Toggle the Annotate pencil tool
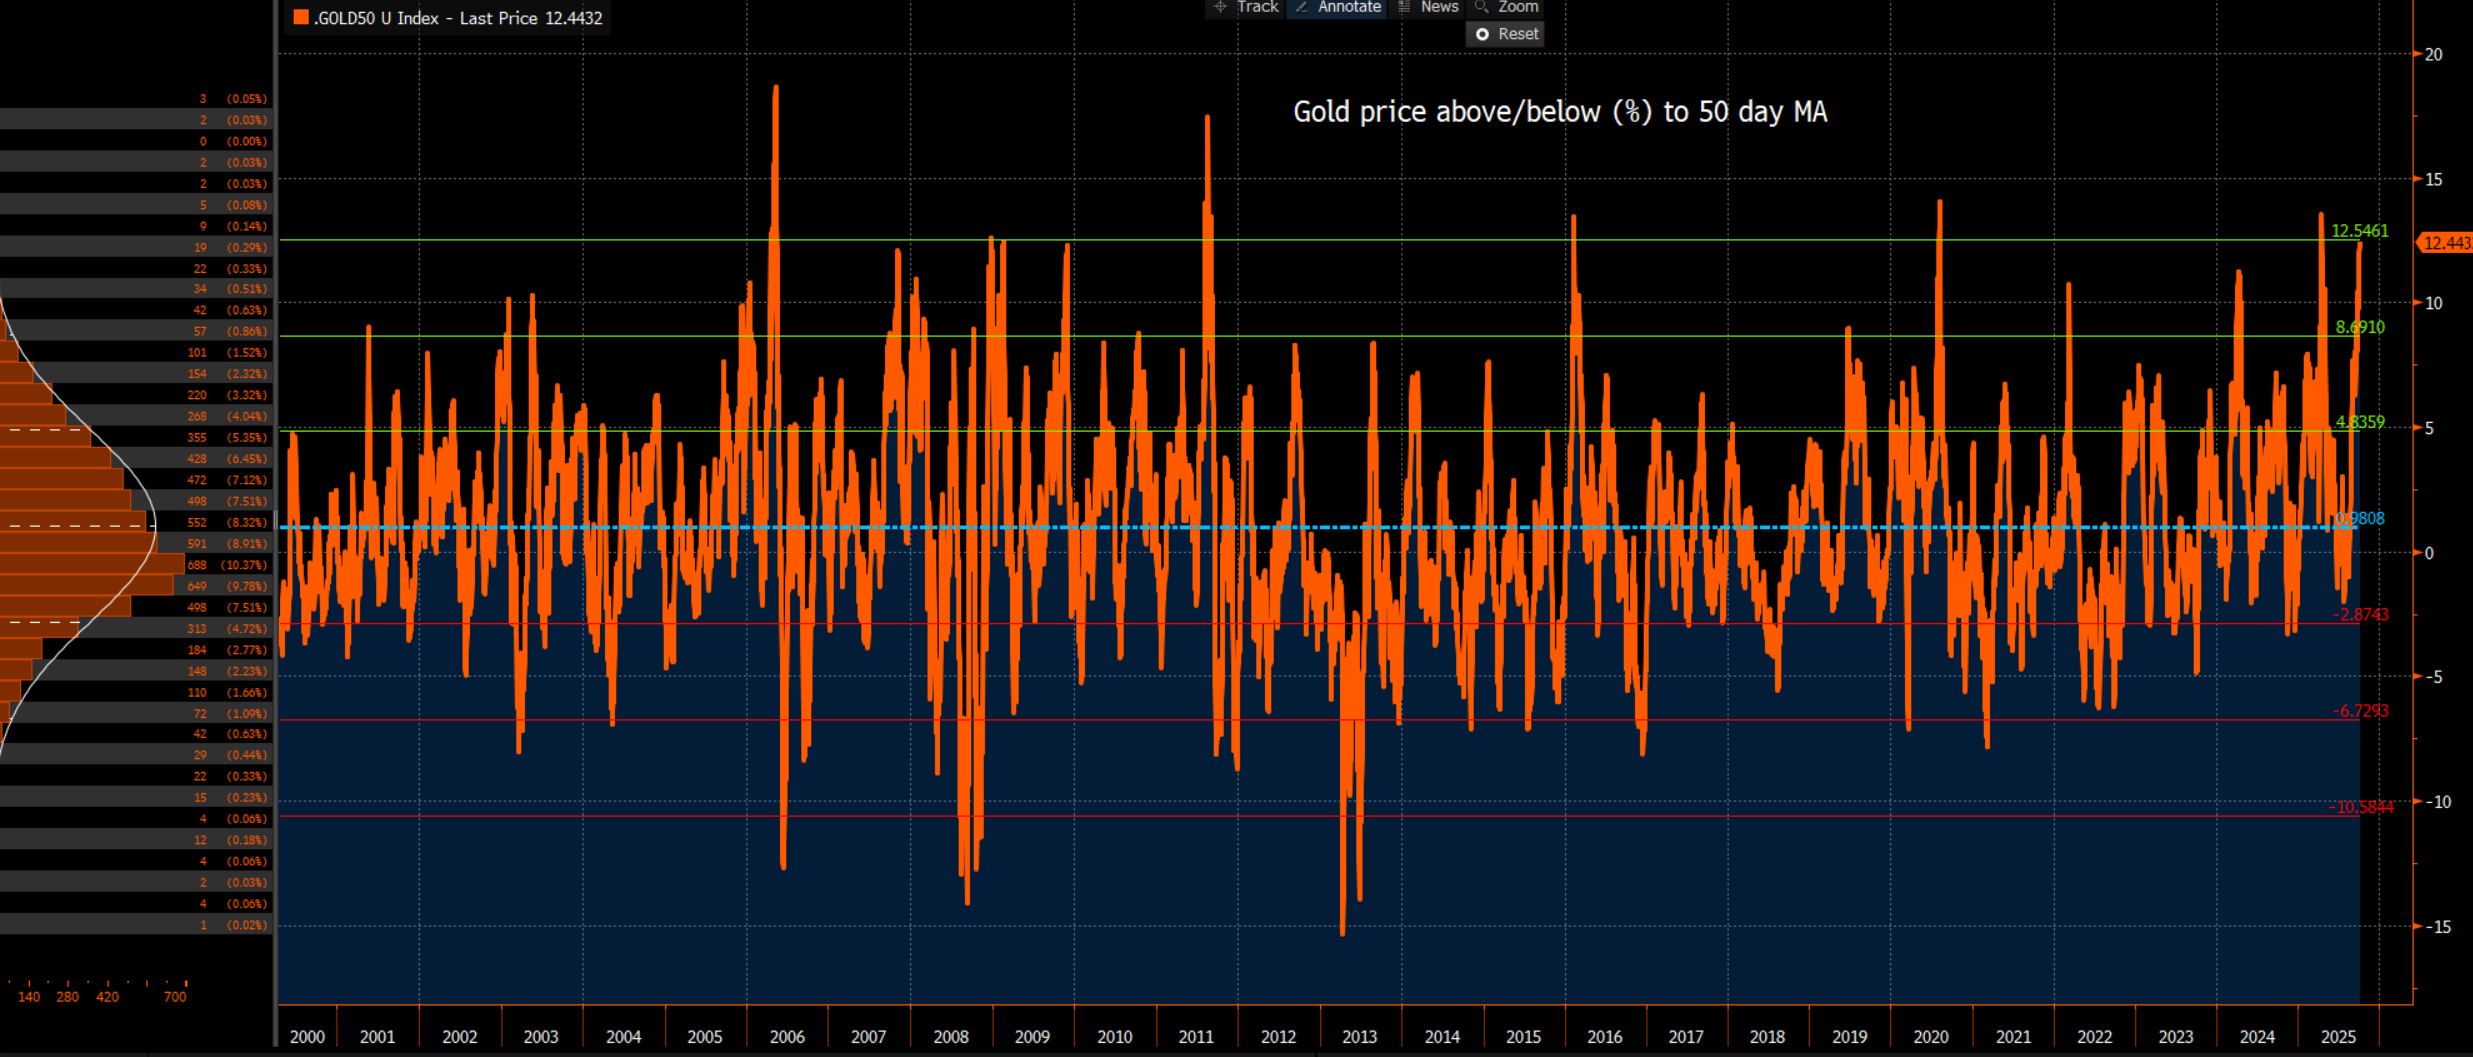Screen dimensions: 2473x1057 click(1337, 8)
